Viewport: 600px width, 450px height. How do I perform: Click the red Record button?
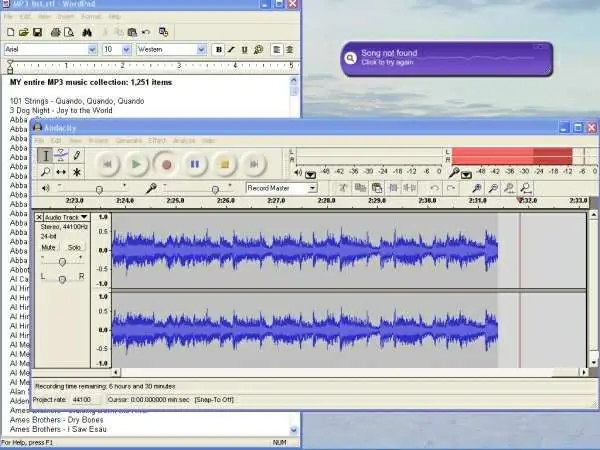166,164
